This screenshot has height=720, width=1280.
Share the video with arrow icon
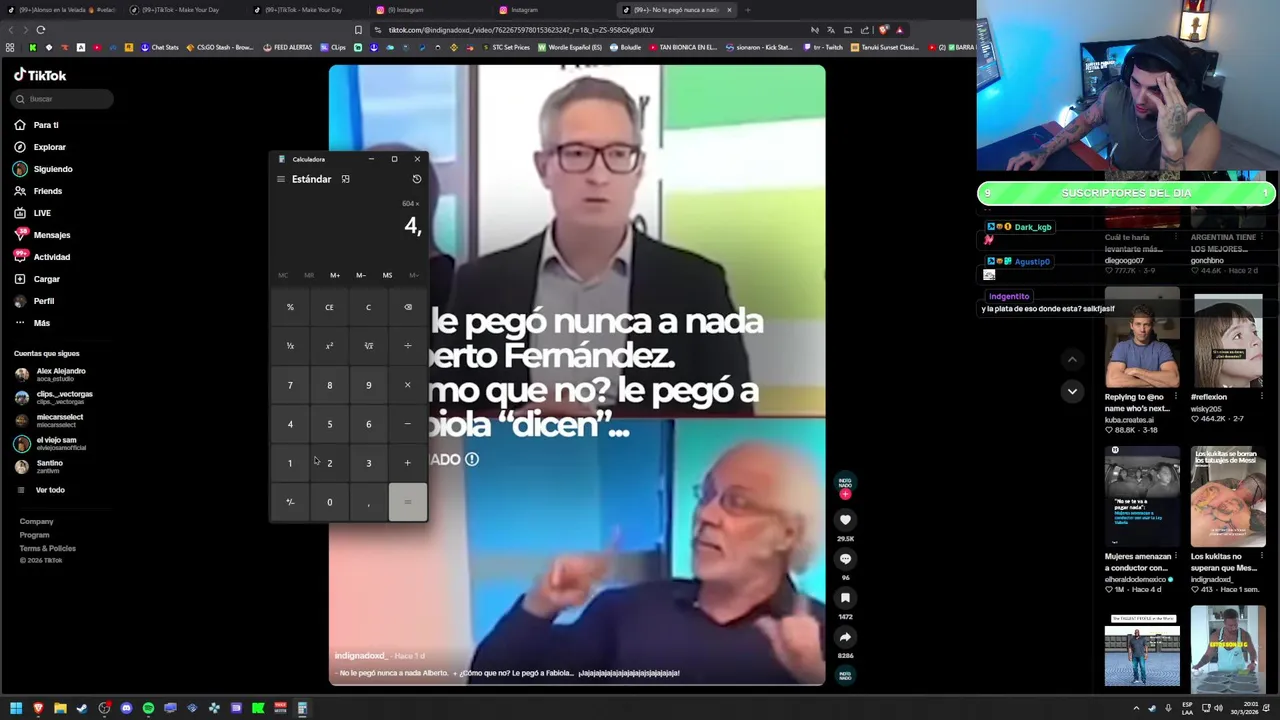pyautogui.click(x=845, y=637)
